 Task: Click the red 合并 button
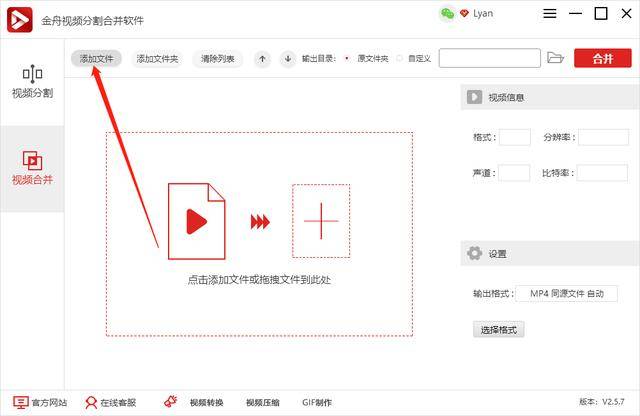pyautogui.click(x=603, y=58)
